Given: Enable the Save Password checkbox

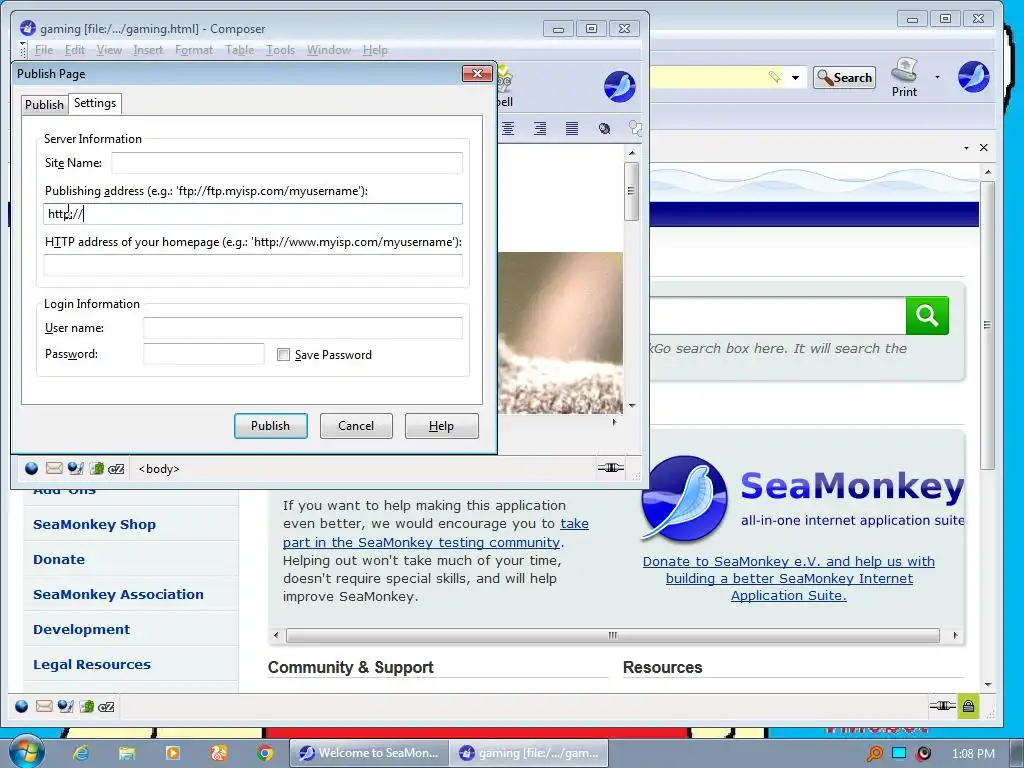Looking at the screenshot, I should 283,355.
